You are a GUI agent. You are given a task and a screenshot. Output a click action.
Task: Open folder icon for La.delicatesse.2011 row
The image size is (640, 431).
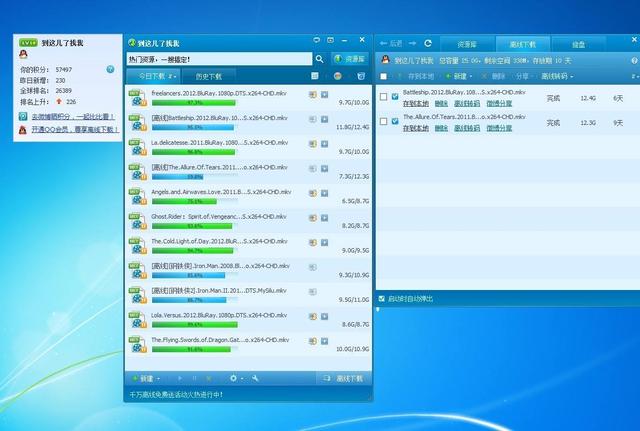click(313, 144)
